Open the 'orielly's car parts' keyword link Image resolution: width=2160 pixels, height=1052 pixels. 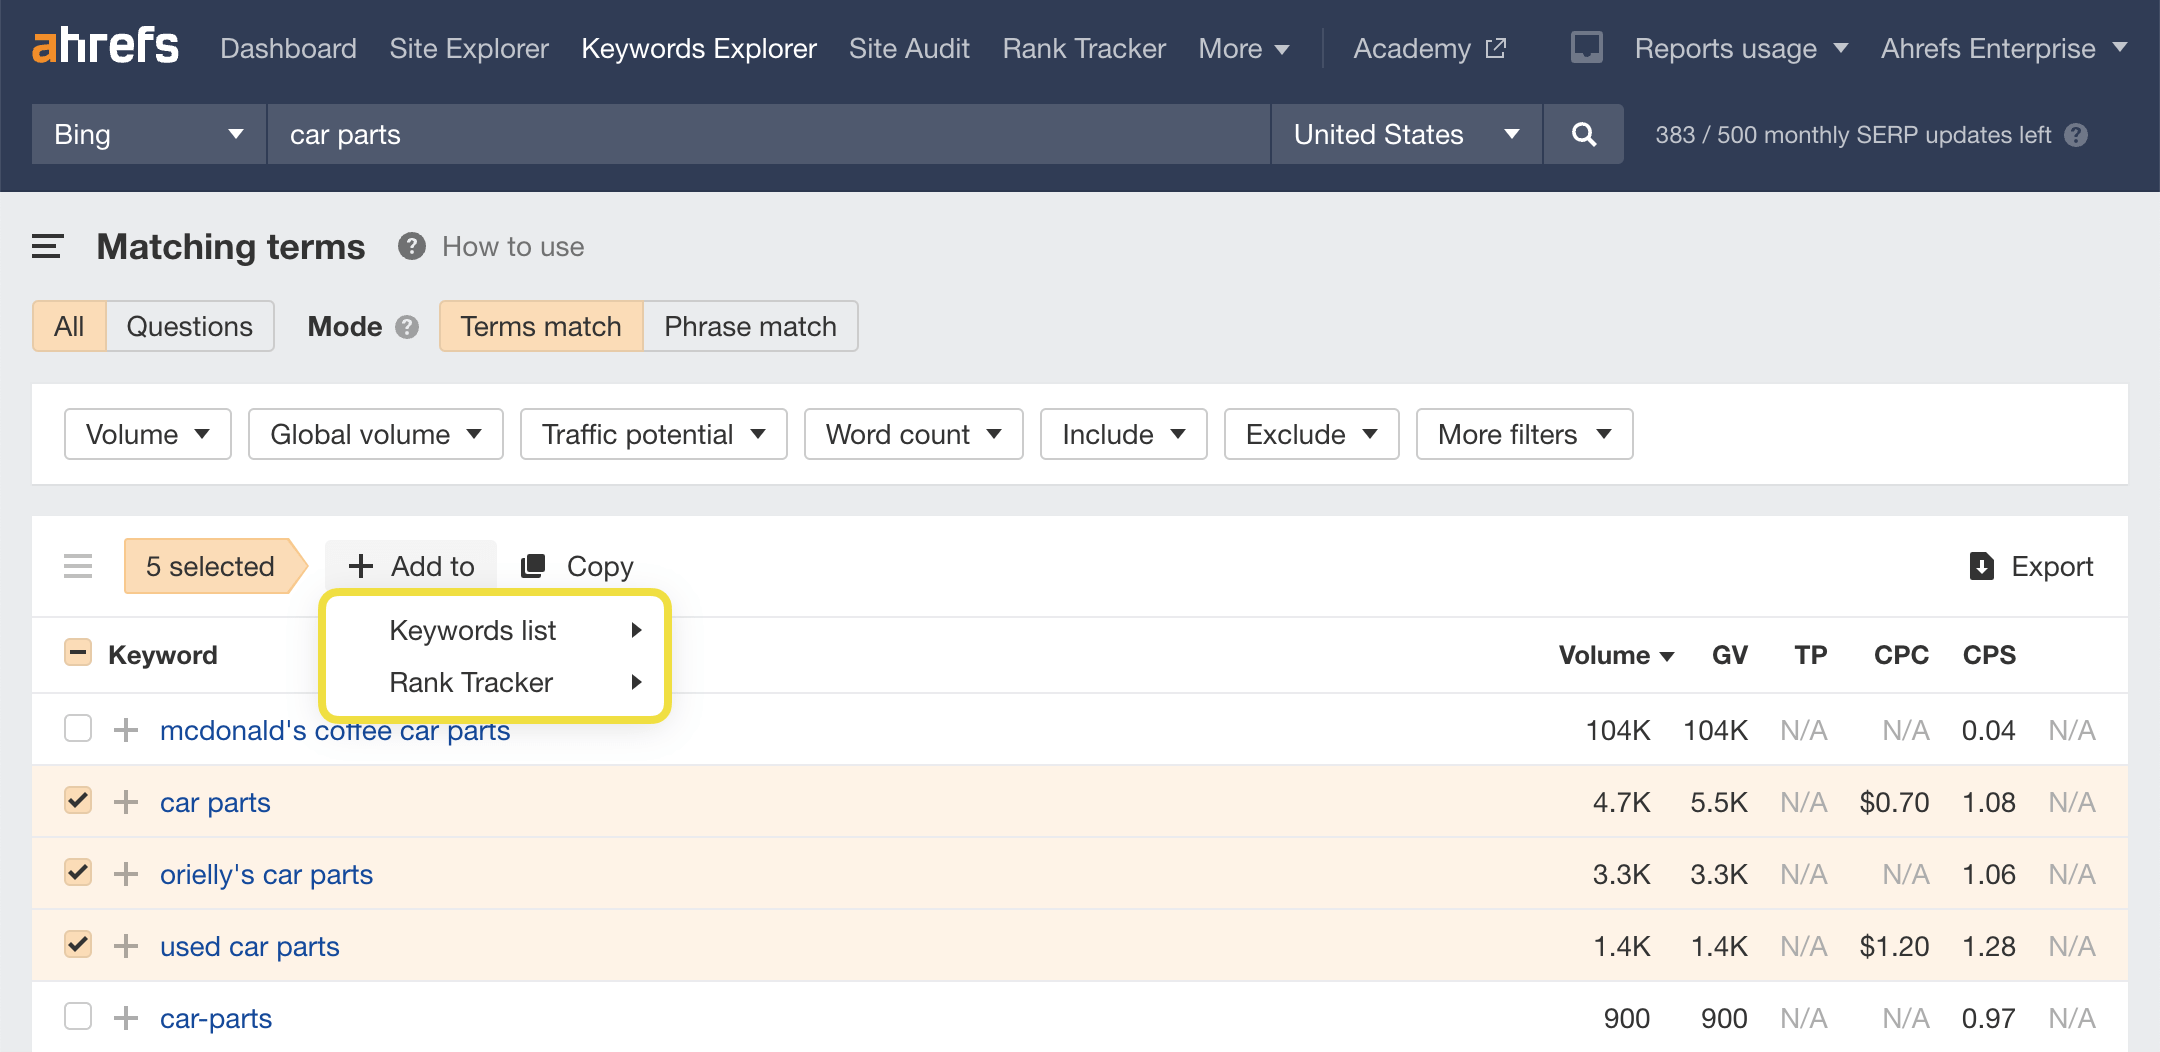[266, 874]
